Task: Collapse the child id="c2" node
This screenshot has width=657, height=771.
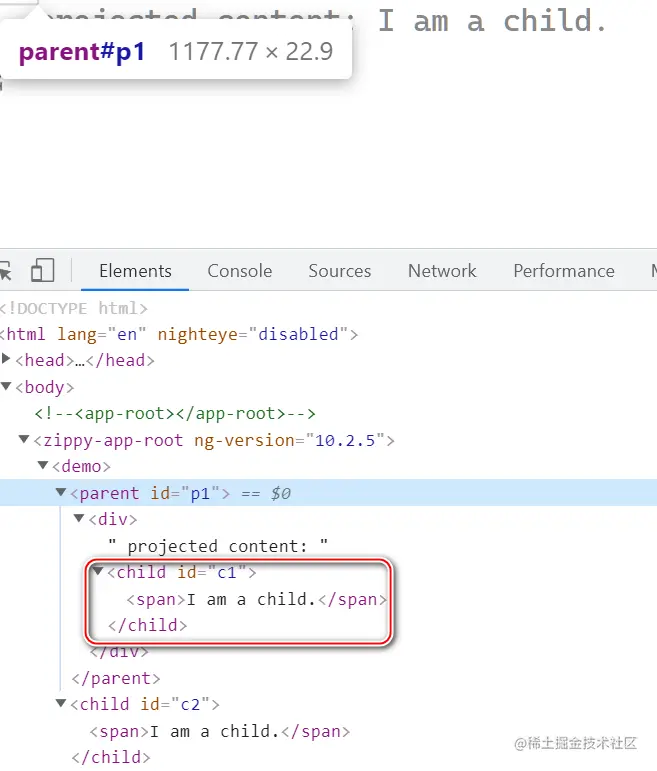Action: tap(60, 703)
